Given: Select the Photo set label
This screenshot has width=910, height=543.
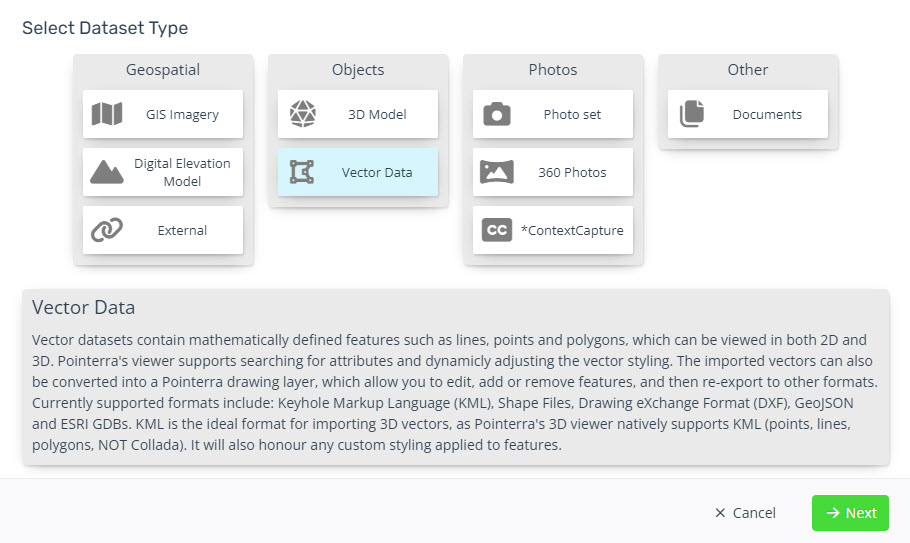Looking at the screenshot, I should click(x=572, y=114).
